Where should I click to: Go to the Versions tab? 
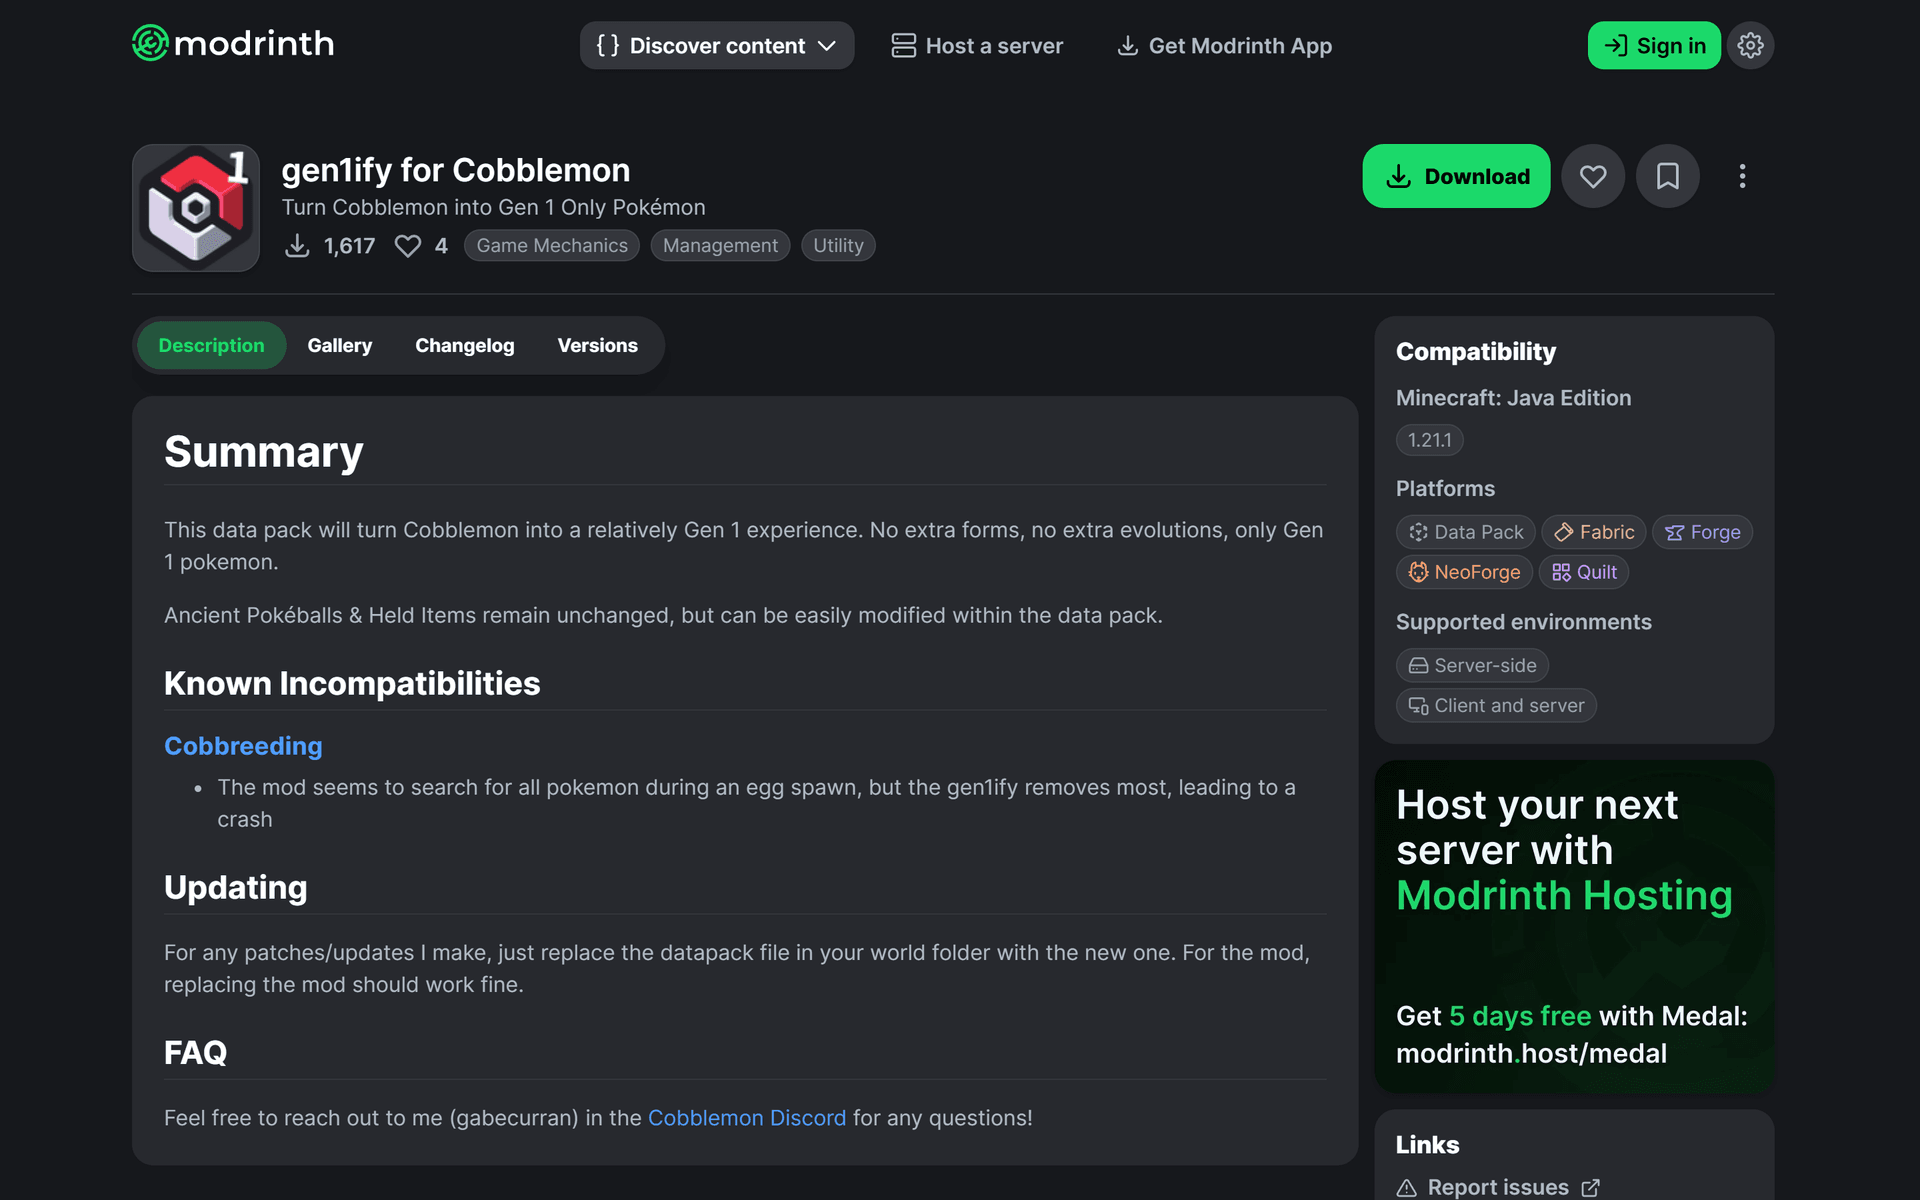[x=597, y=345]
